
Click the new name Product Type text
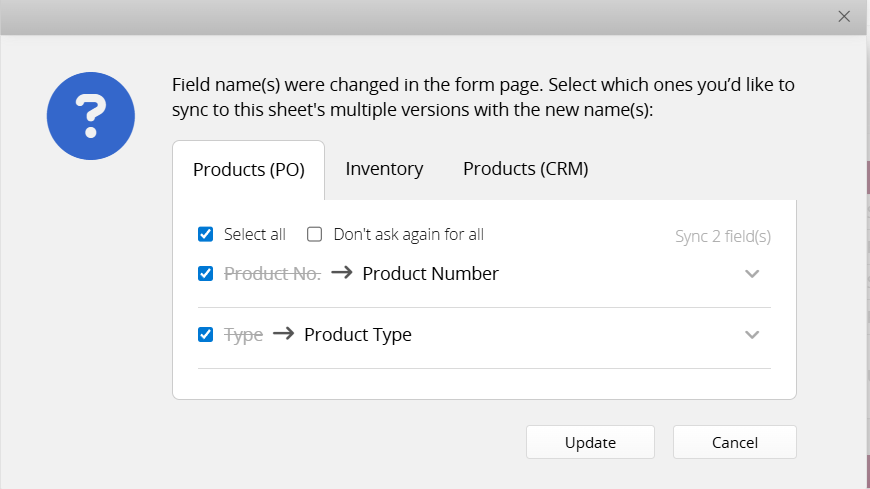click(358, 335)
